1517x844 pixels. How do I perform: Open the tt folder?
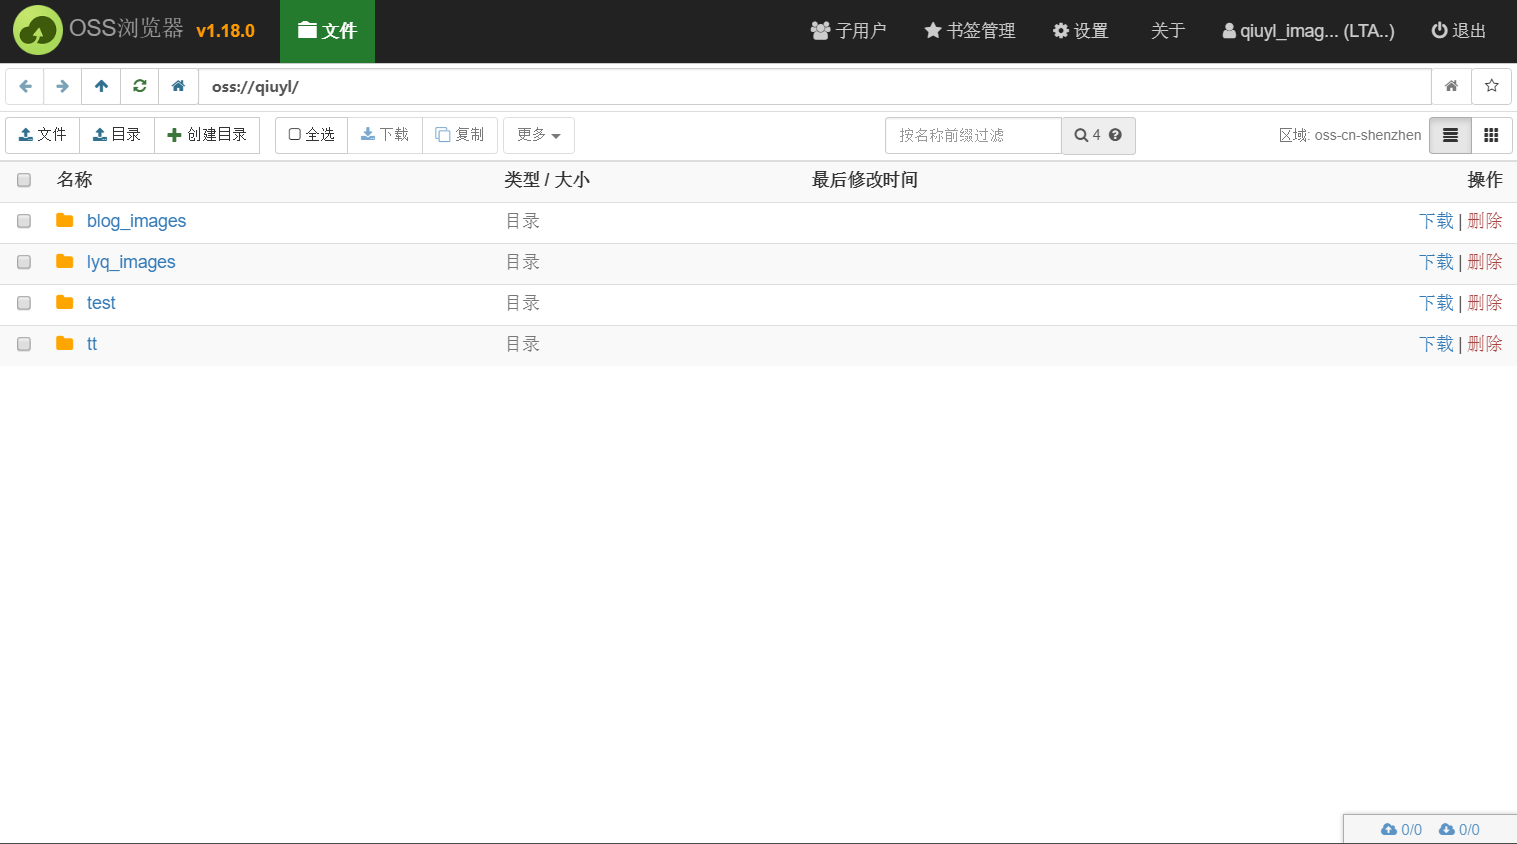click(92, 344)
